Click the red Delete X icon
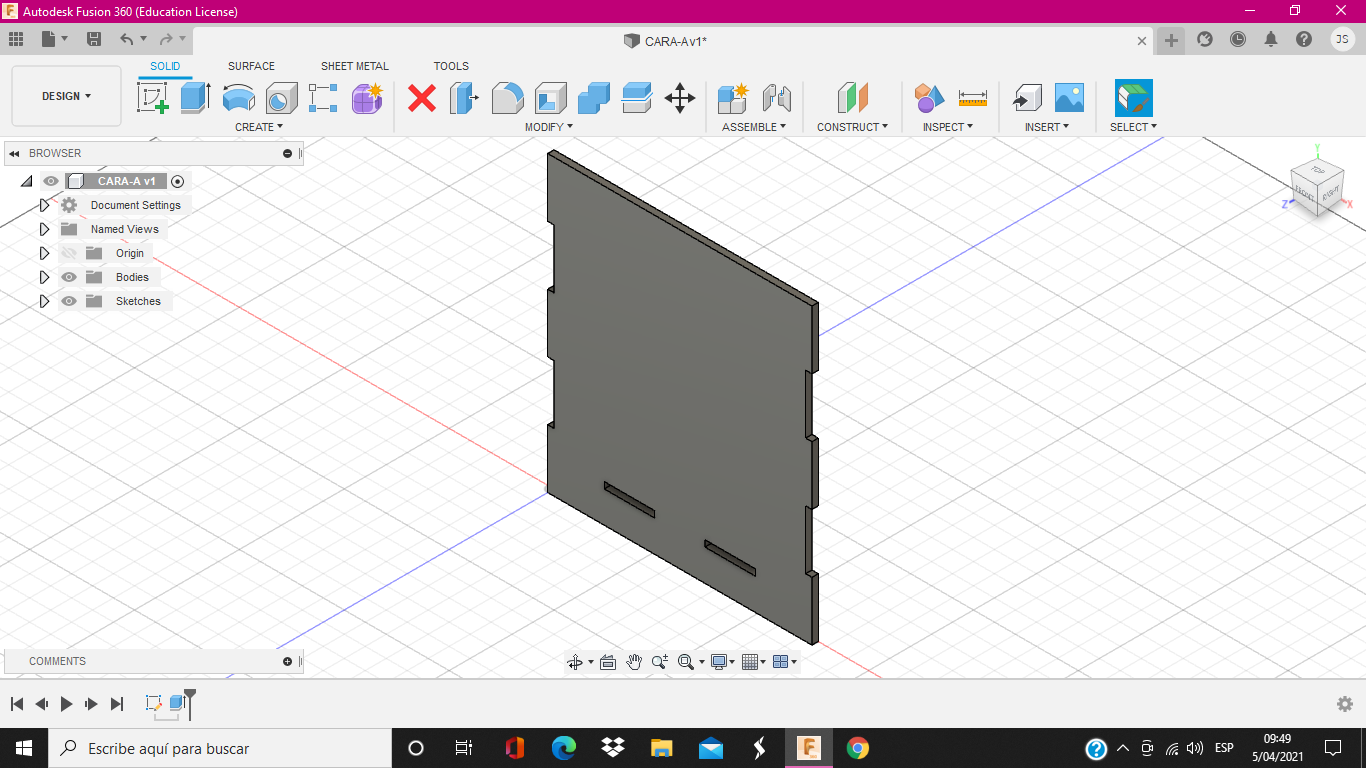Viewport: 1366px width, 768px height. (x=422, y=98)
